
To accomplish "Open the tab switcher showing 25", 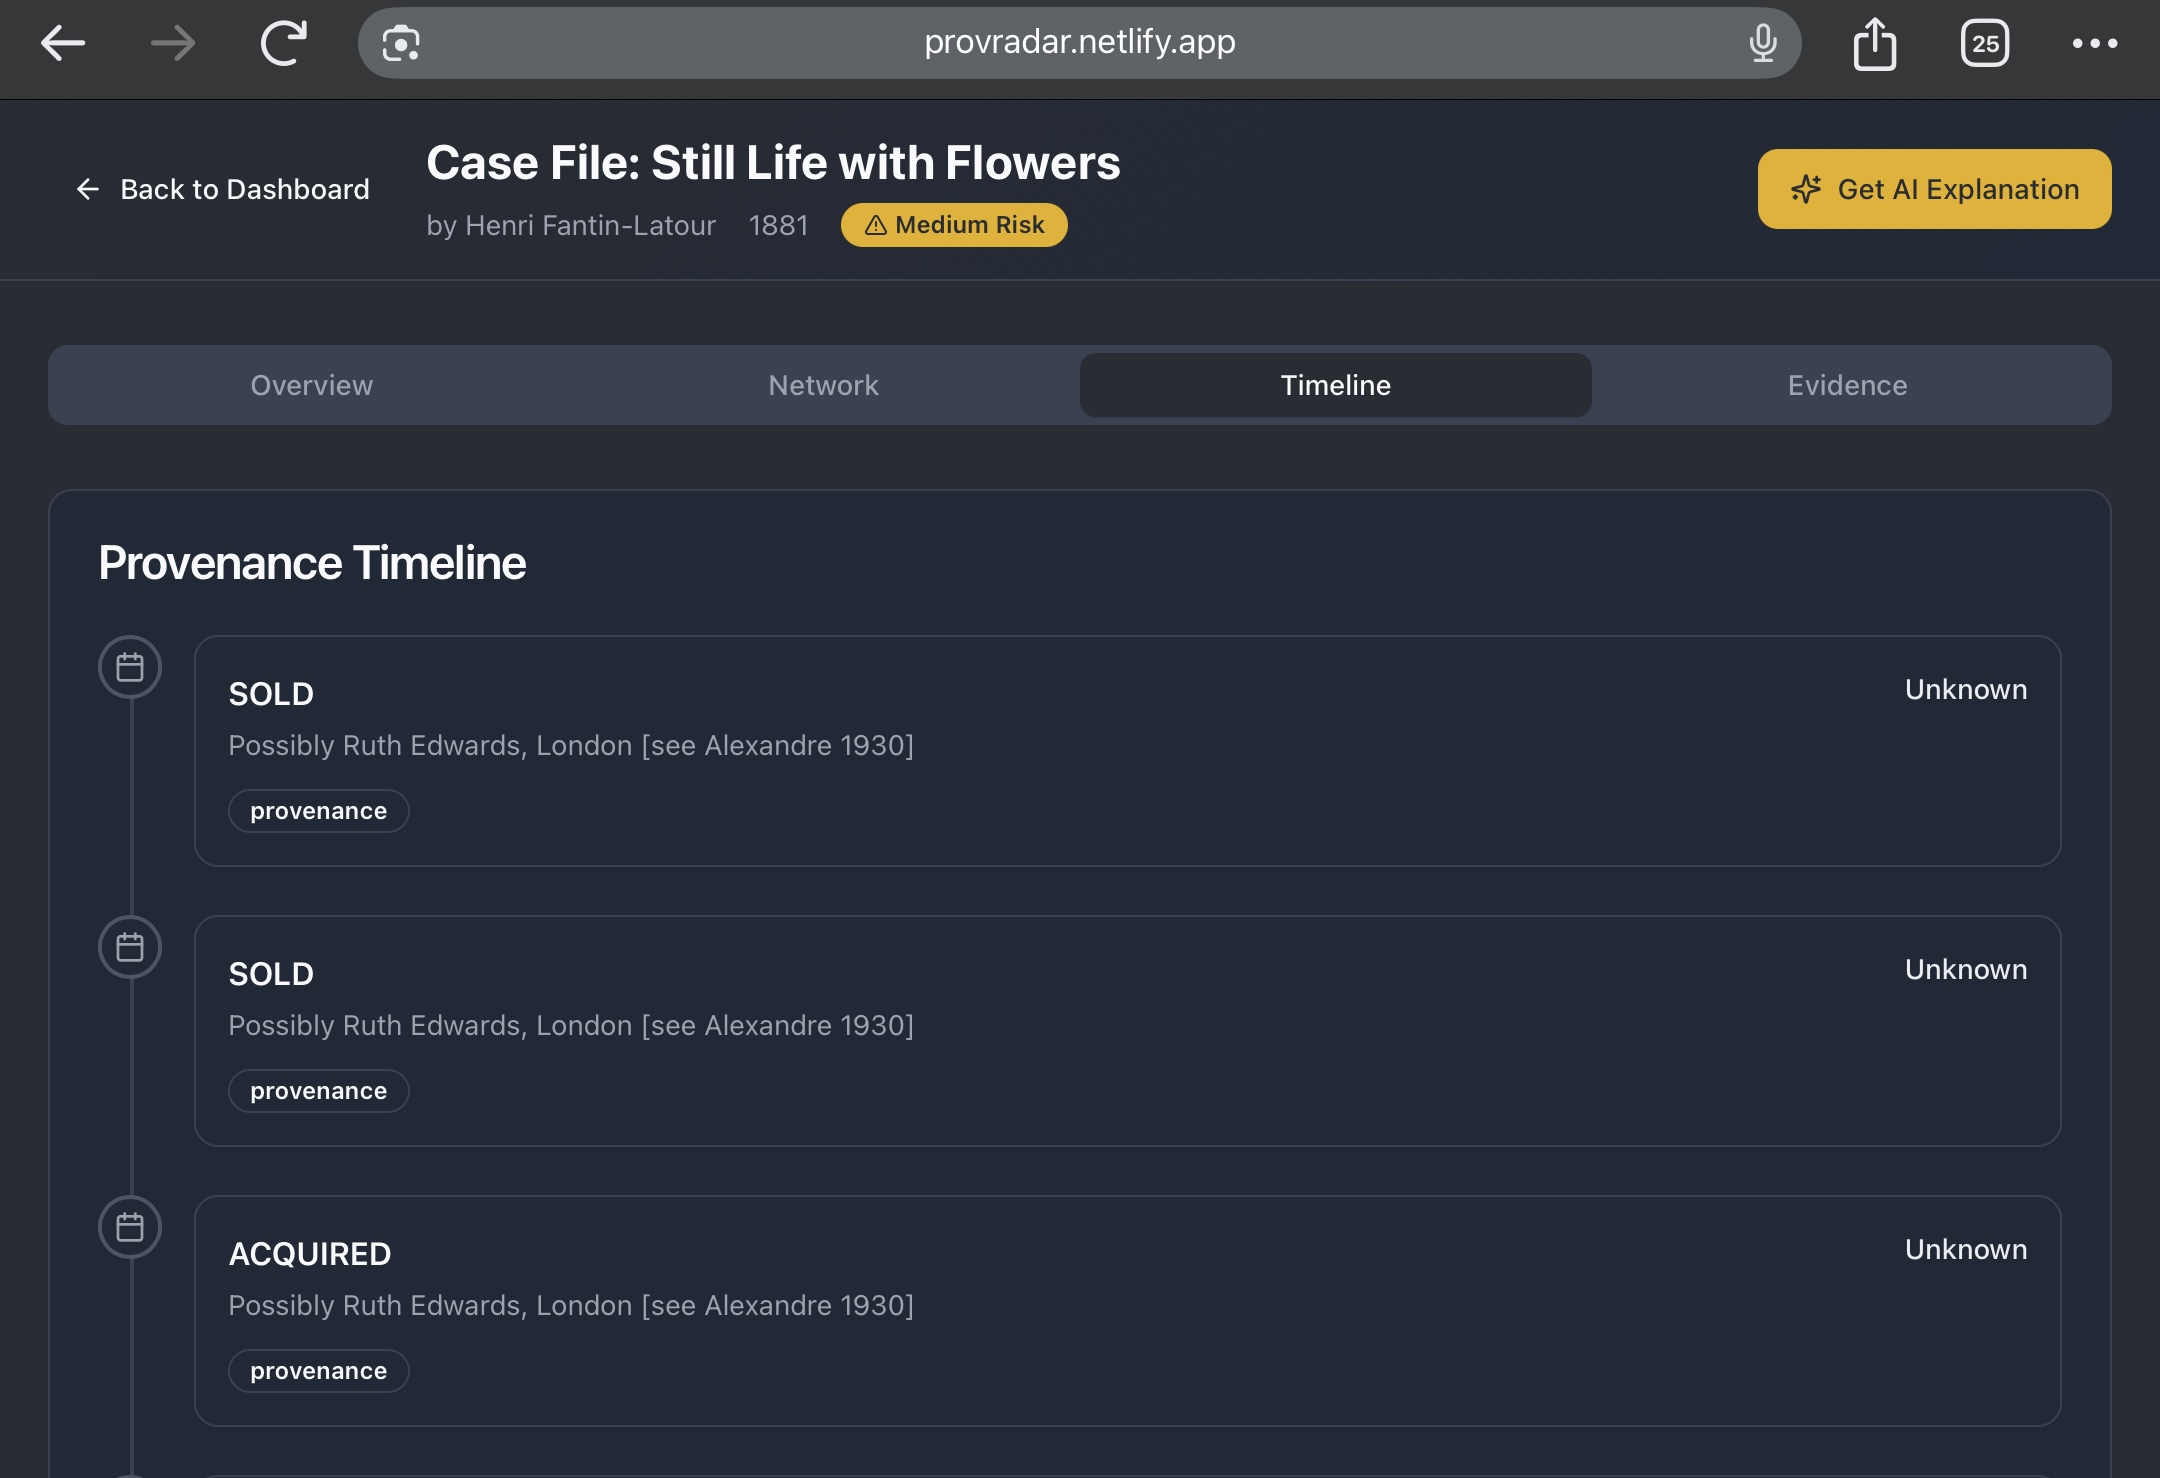I will point(1985,43).
